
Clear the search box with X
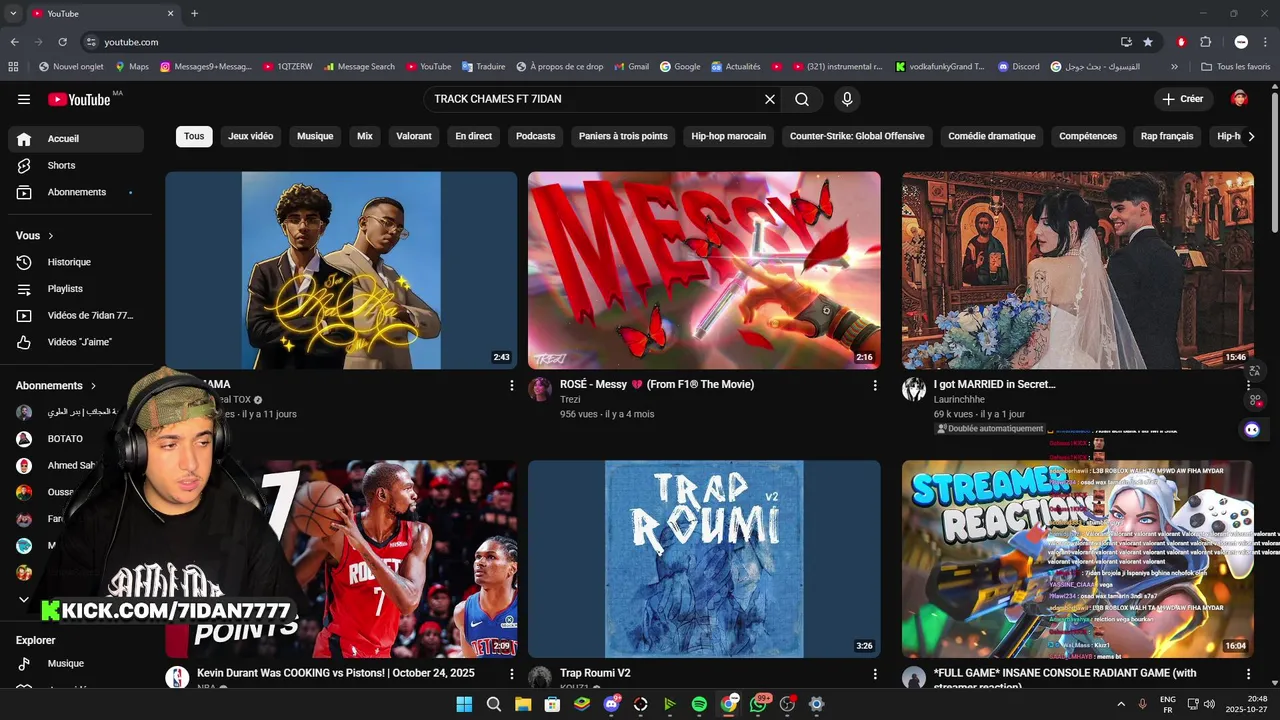[770, 99]
